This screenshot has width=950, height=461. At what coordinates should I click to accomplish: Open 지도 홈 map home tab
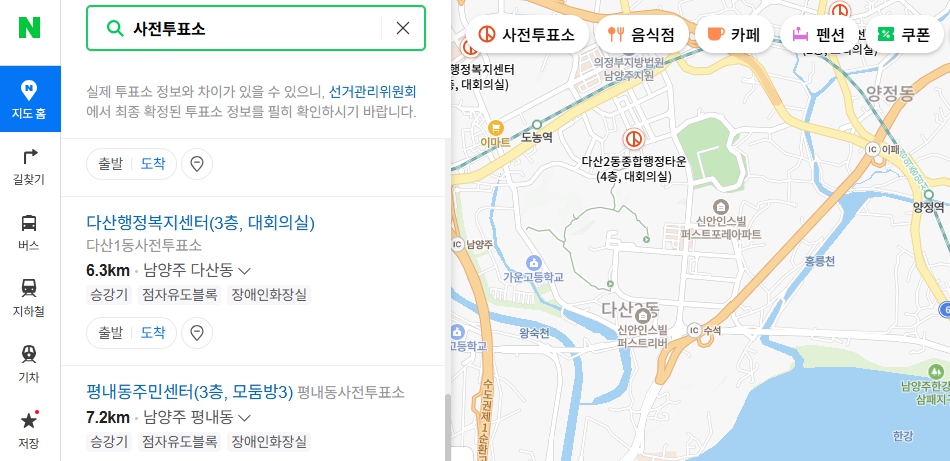pyautogui.click(x=30, y=99)
